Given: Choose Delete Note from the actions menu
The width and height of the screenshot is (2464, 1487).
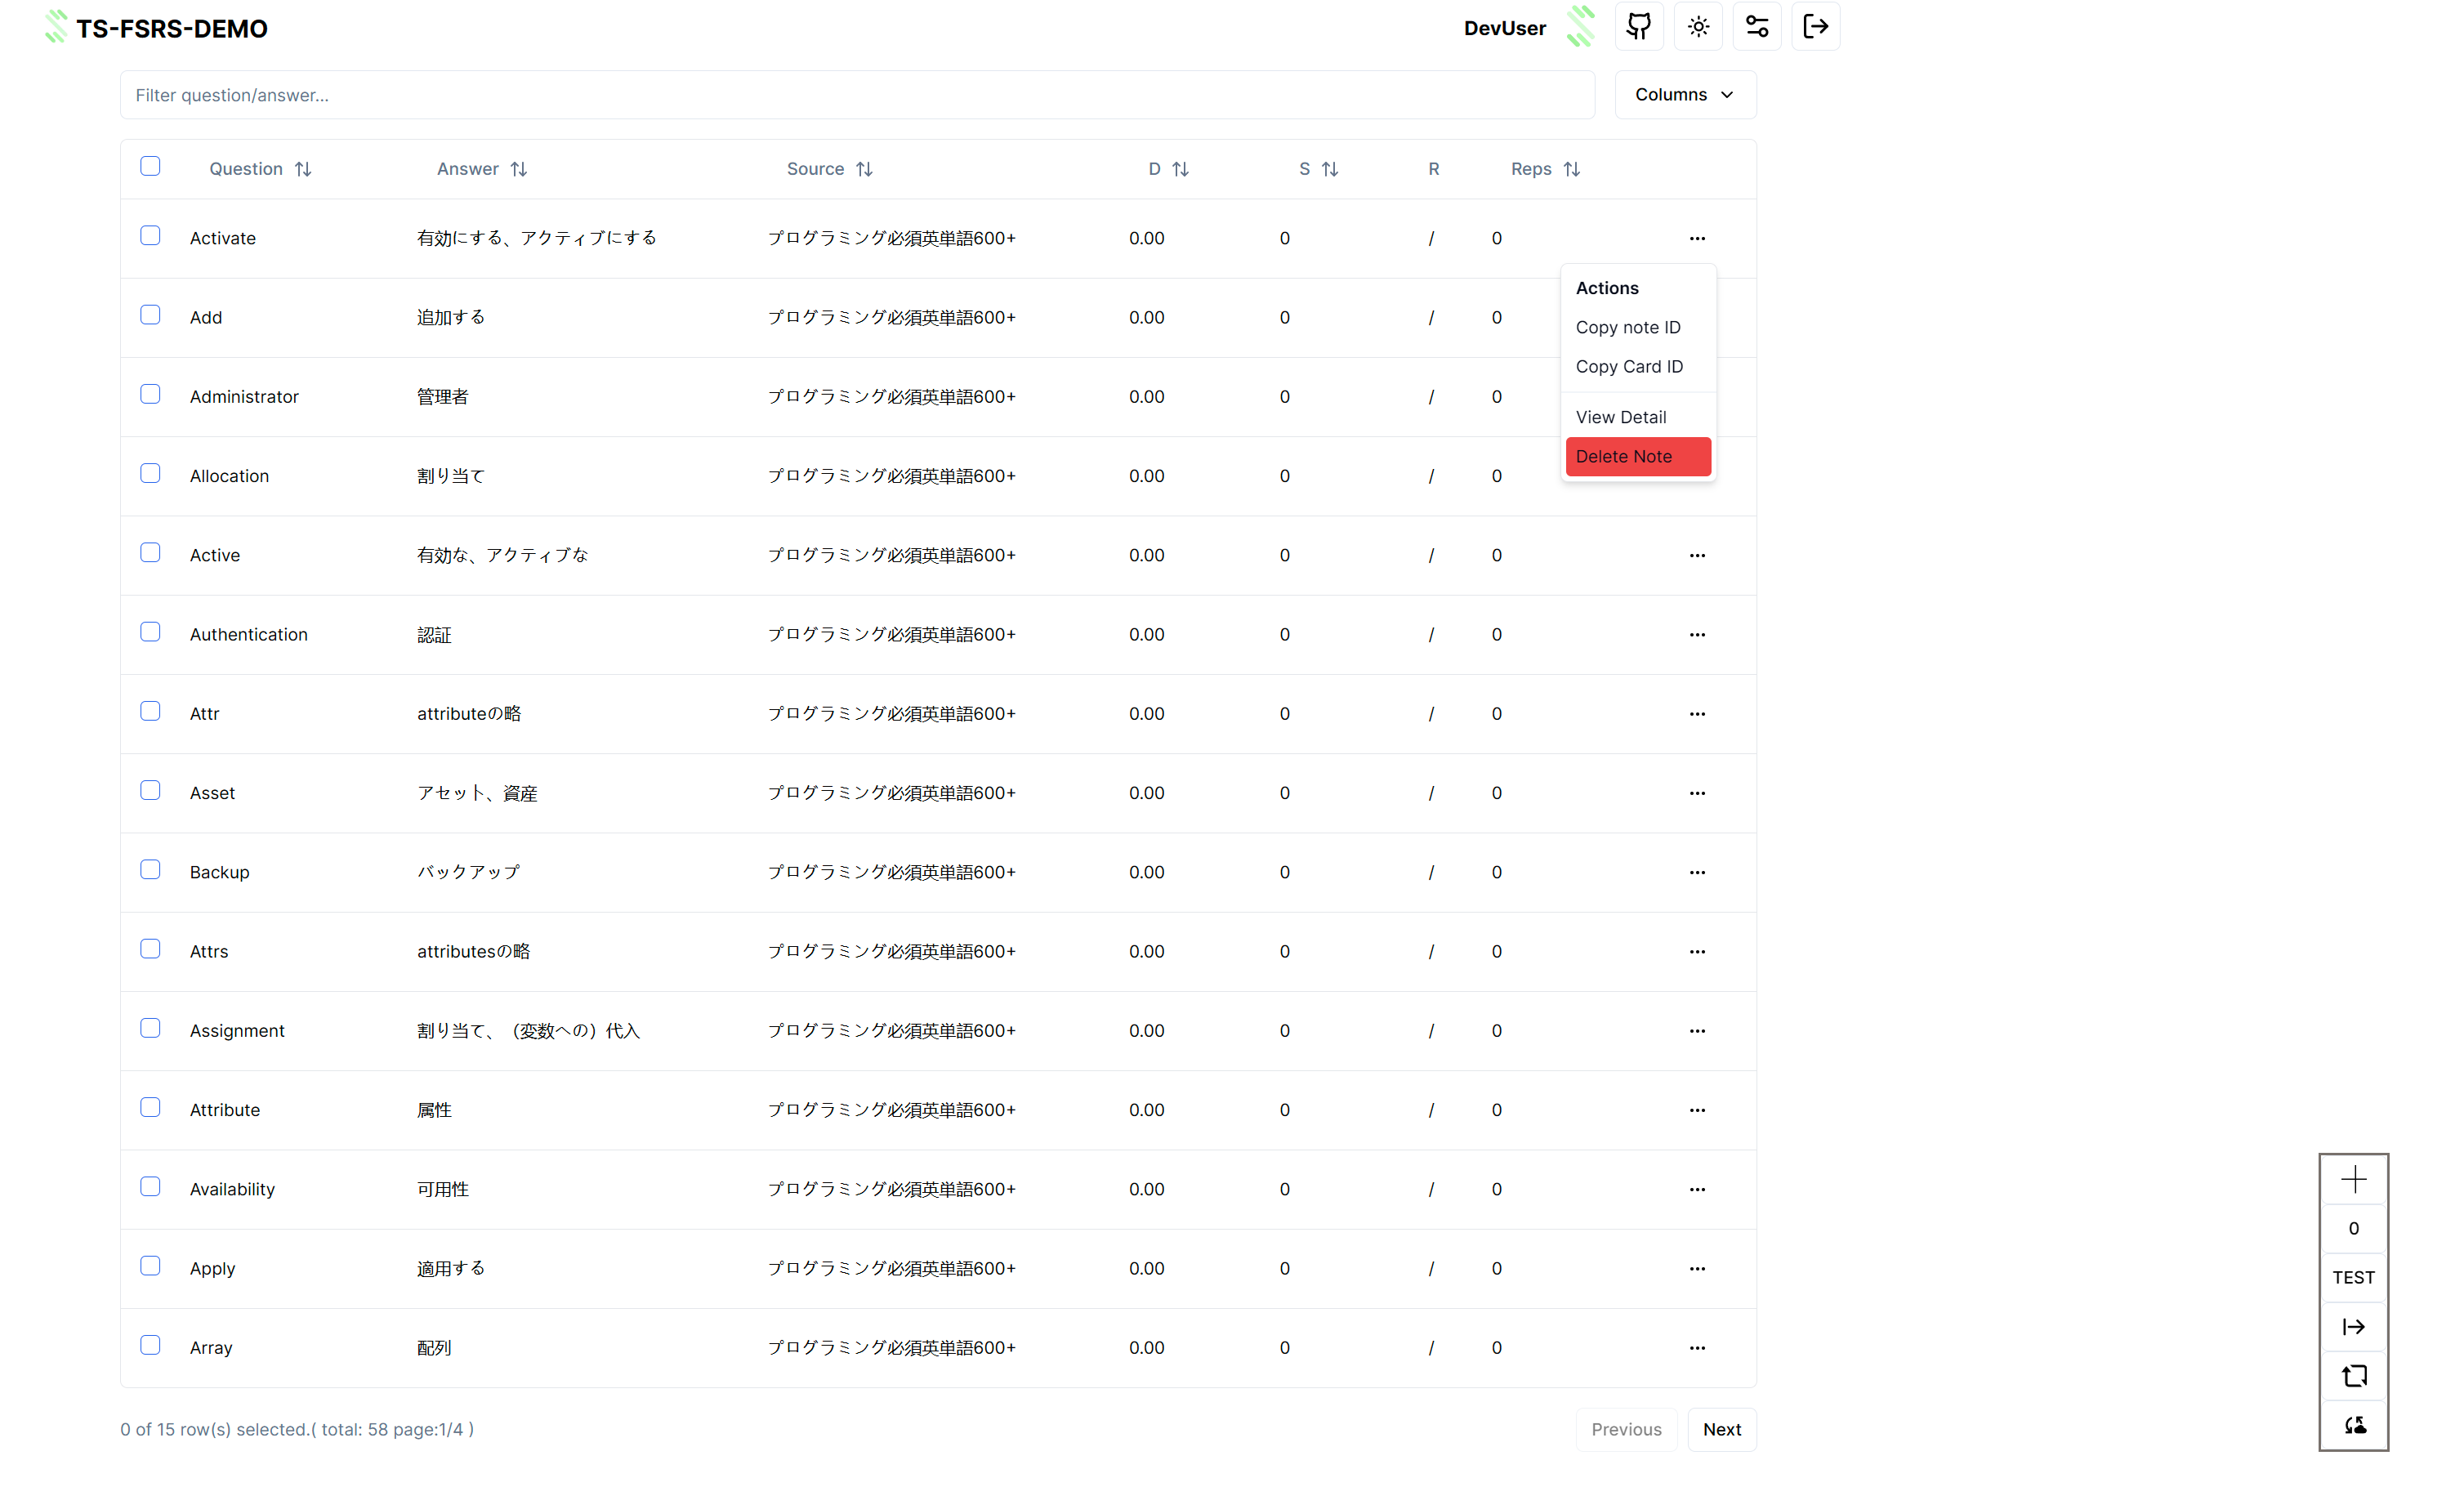Looking at the screenshot, I should [1637, 456].
